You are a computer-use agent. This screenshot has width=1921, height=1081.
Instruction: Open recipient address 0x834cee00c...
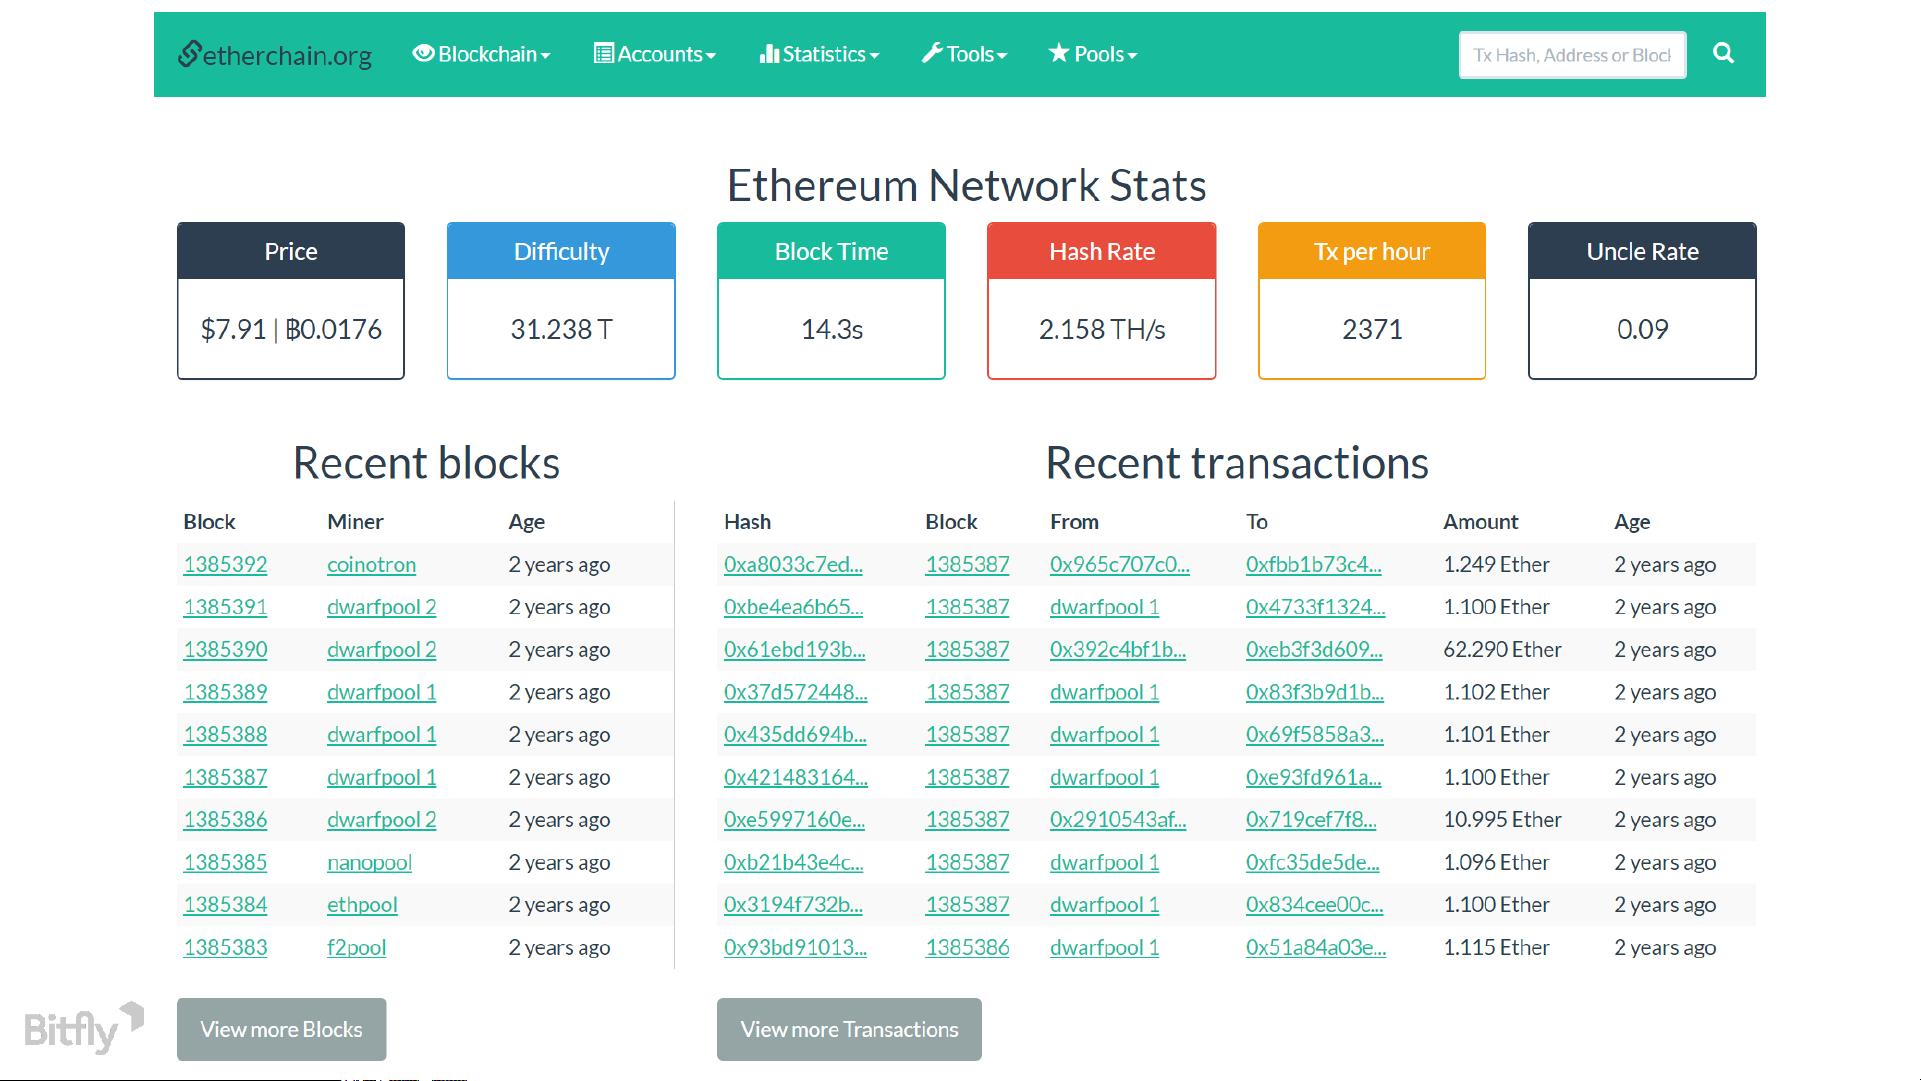coord(1314,904)
